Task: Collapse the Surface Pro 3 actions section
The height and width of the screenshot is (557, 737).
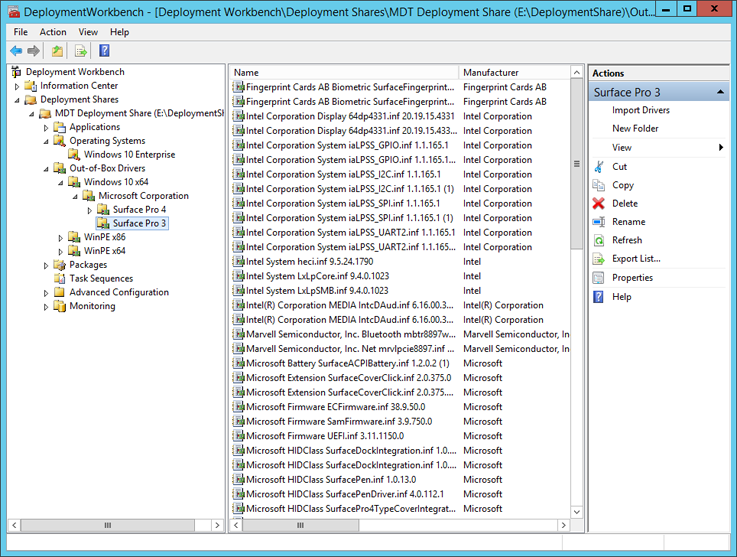Action: point(721,93)
